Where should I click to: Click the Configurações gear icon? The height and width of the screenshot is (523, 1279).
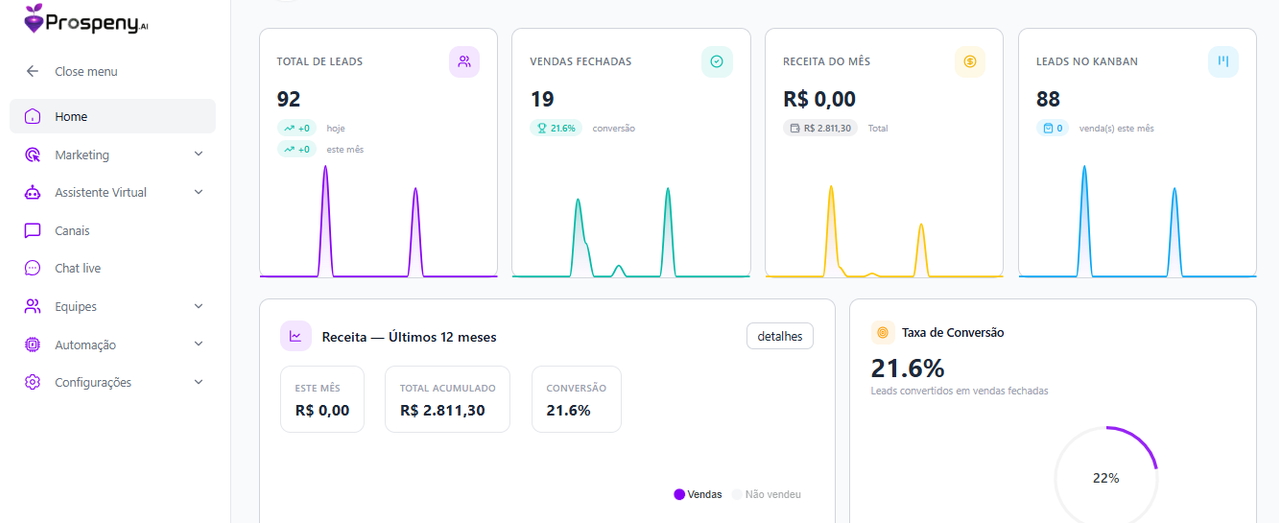pyautogui.click(x=33, y=382)
